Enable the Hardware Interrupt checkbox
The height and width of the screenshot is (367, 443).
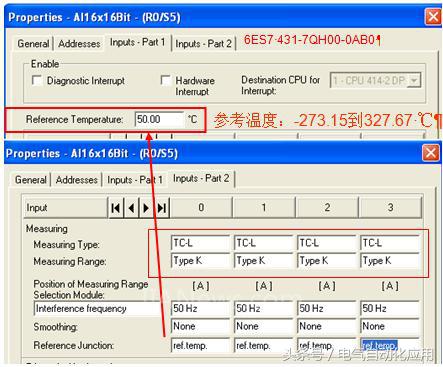coord(165,80)
